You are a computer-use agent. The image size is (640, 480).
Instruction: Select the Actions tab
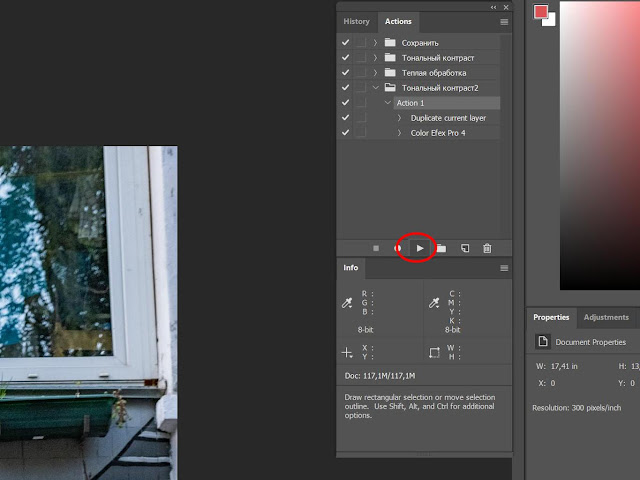398,22
